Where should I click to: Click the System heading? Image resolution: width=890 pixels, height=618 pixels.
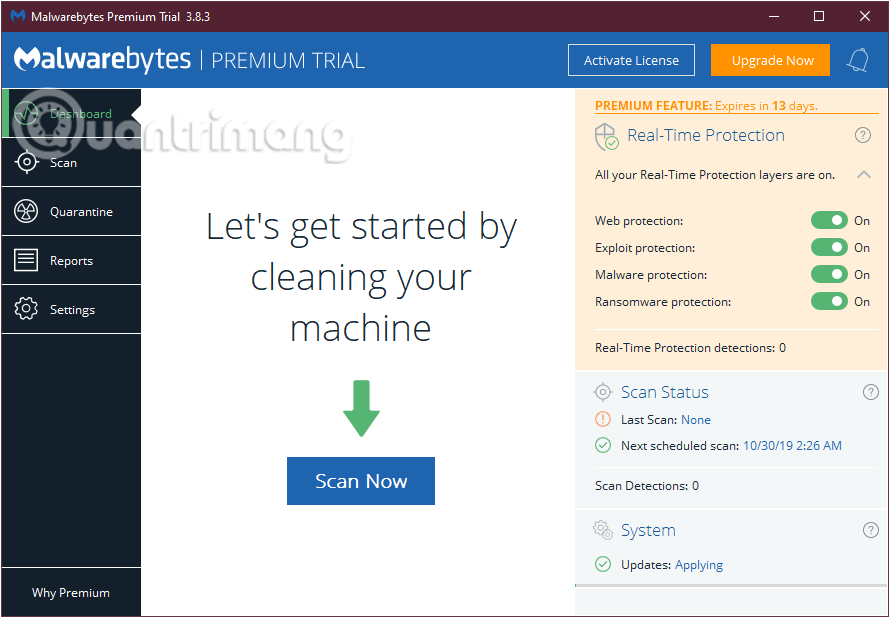648,530
